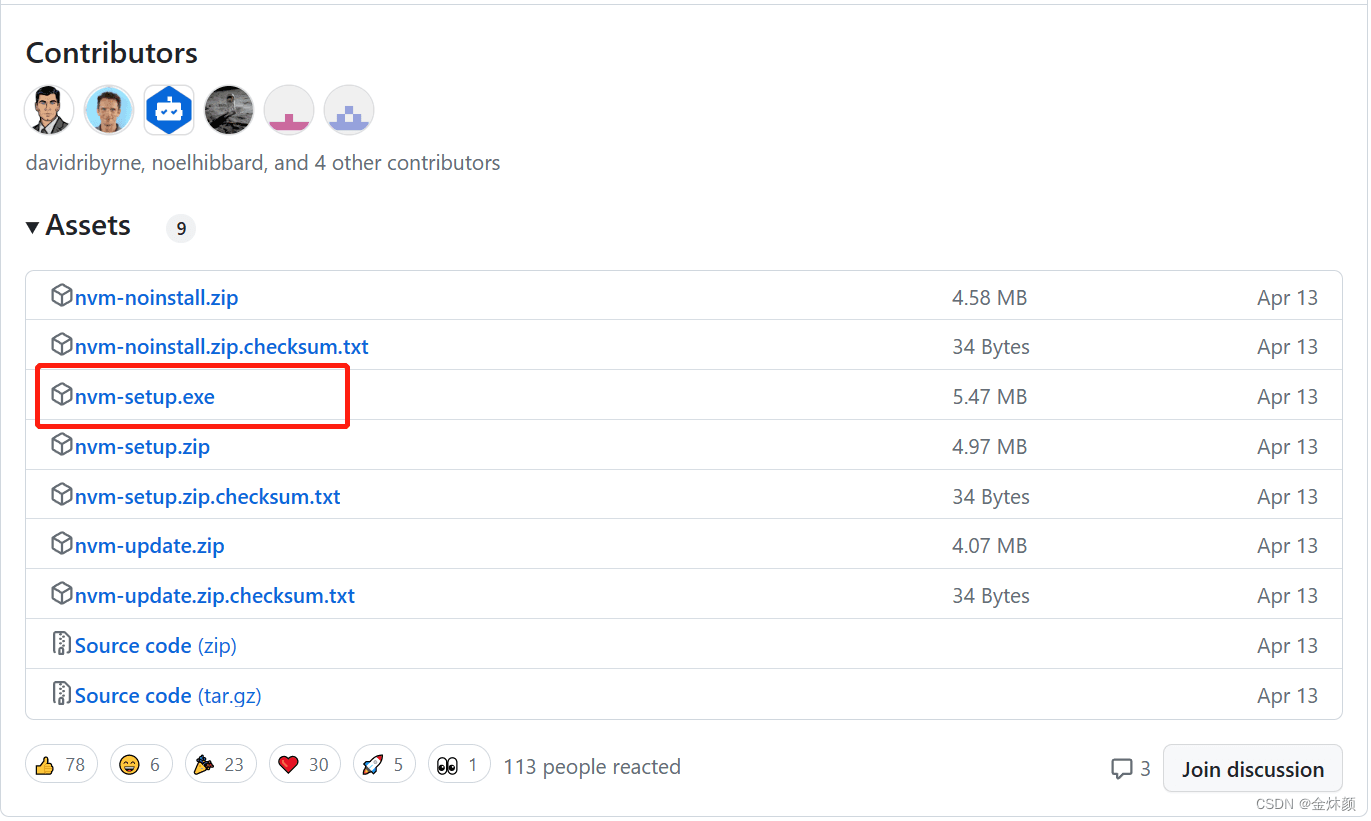This screenshot has height=821, width=1371.
Task: Toggle the hooray party reaction with 23
Action: (220, 765)
